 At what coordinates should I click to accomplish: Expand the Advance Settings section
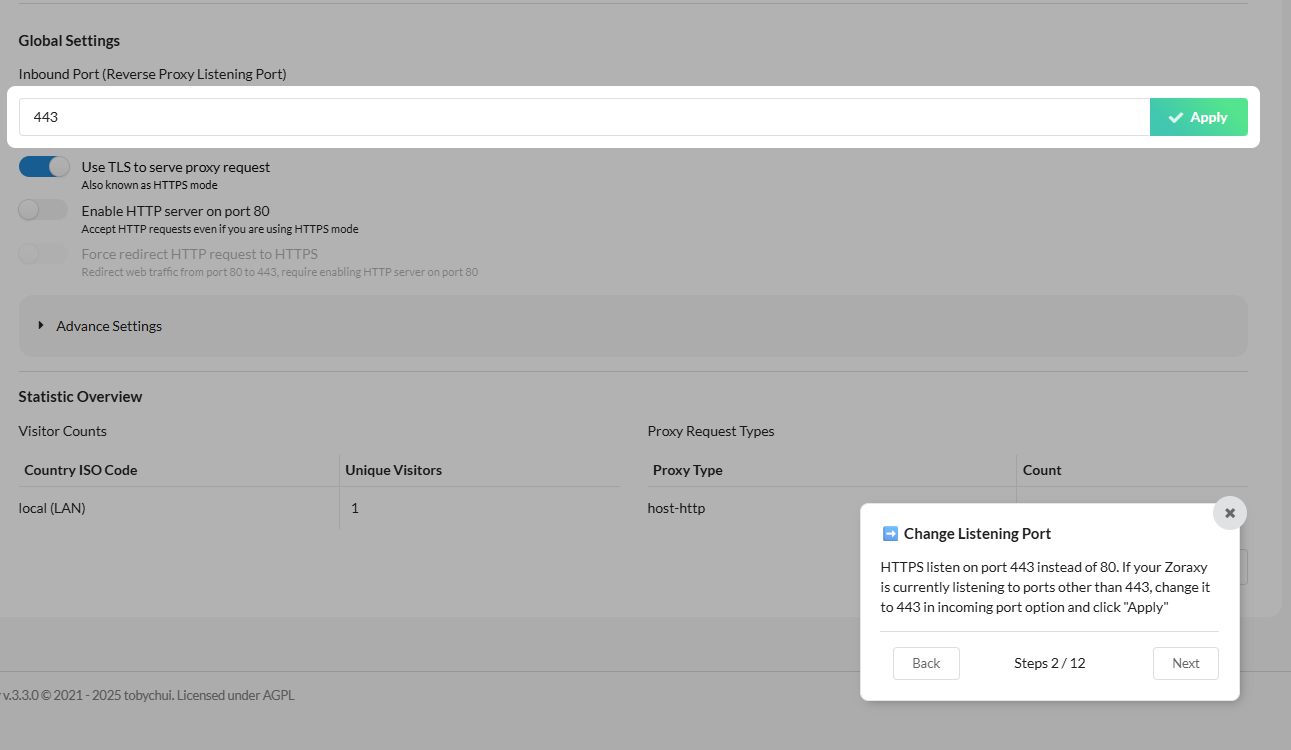point(108,326)
